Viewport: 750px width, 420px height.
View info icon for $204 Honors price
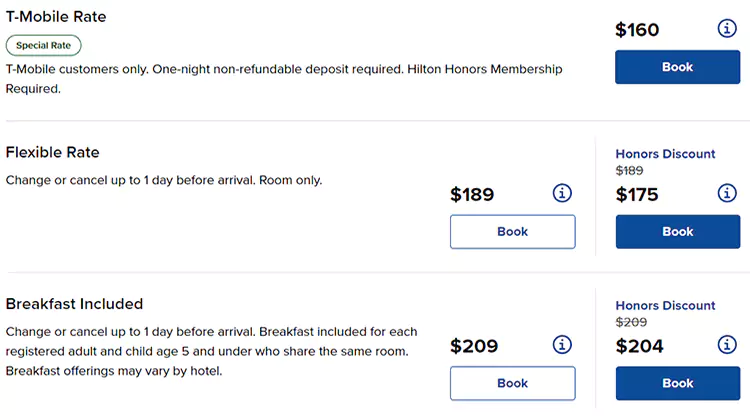[727, 345]
